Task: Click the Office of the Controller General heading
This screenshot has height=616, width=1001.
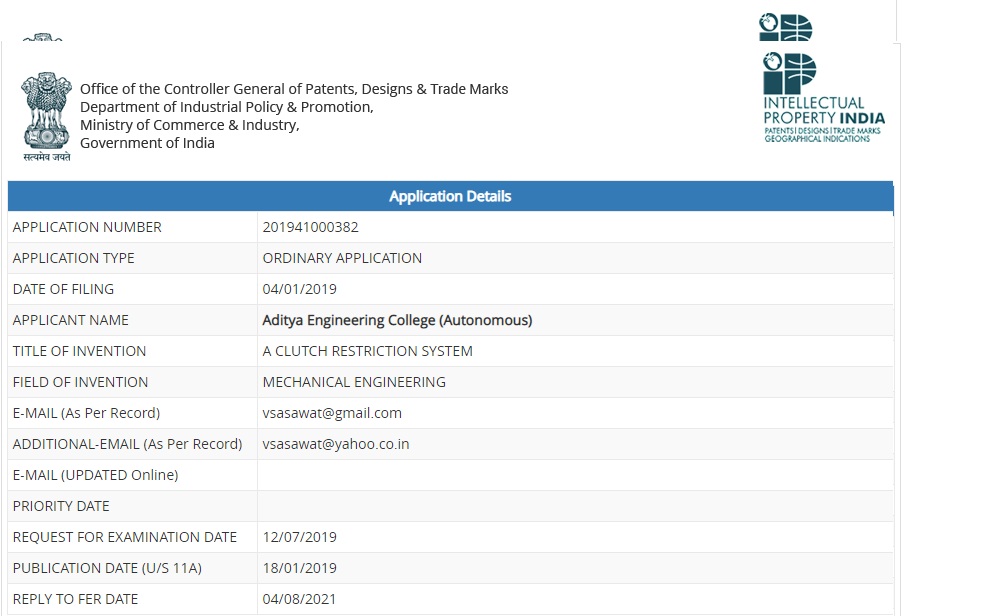Action: tap(294, 89)
